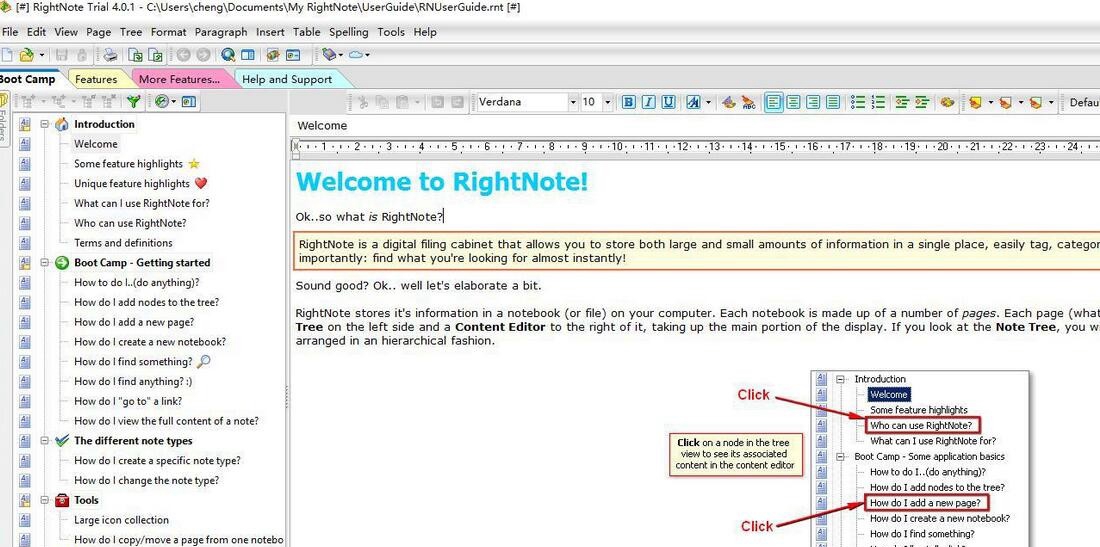1100x547 pixels.
Task: Click the numbered list icon
Action: tap(877, 102)
